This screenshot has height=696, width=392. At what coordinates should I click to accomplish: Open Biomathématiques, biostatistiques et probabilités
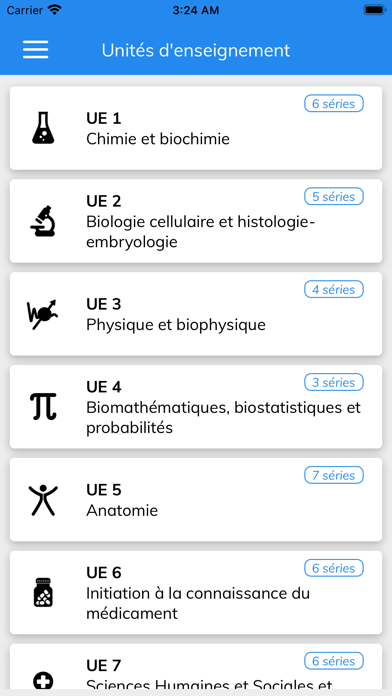(196, 407)
